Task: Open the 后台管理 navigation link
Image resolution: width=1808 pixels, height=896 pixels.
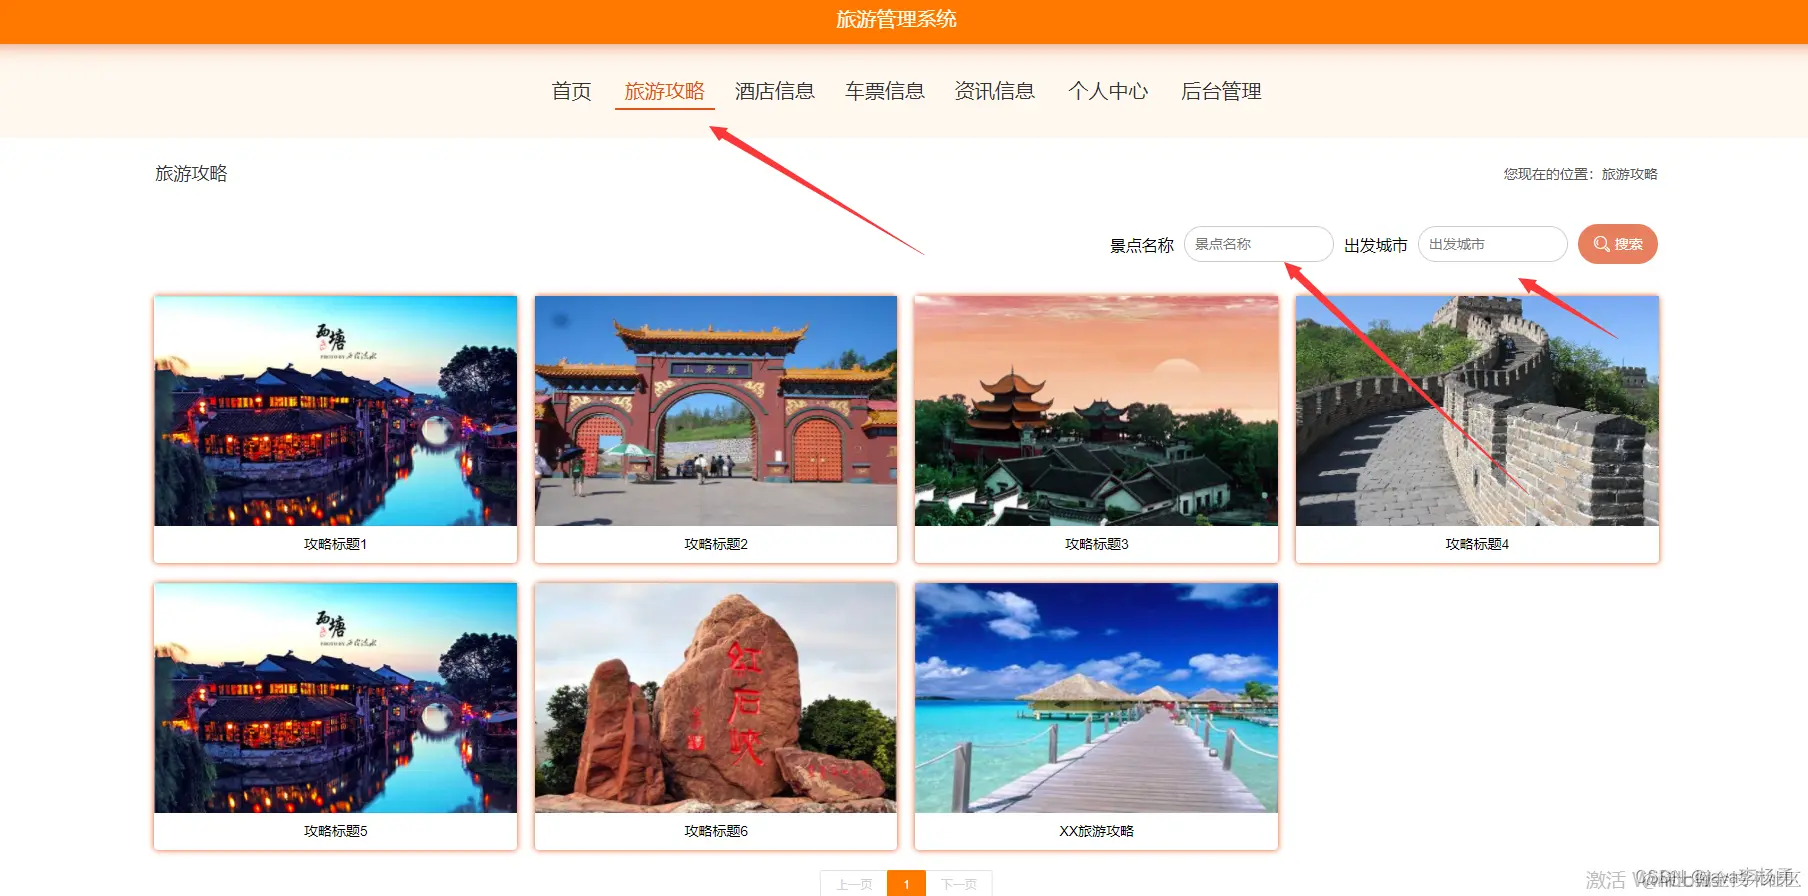Action: pos(1221,91)
